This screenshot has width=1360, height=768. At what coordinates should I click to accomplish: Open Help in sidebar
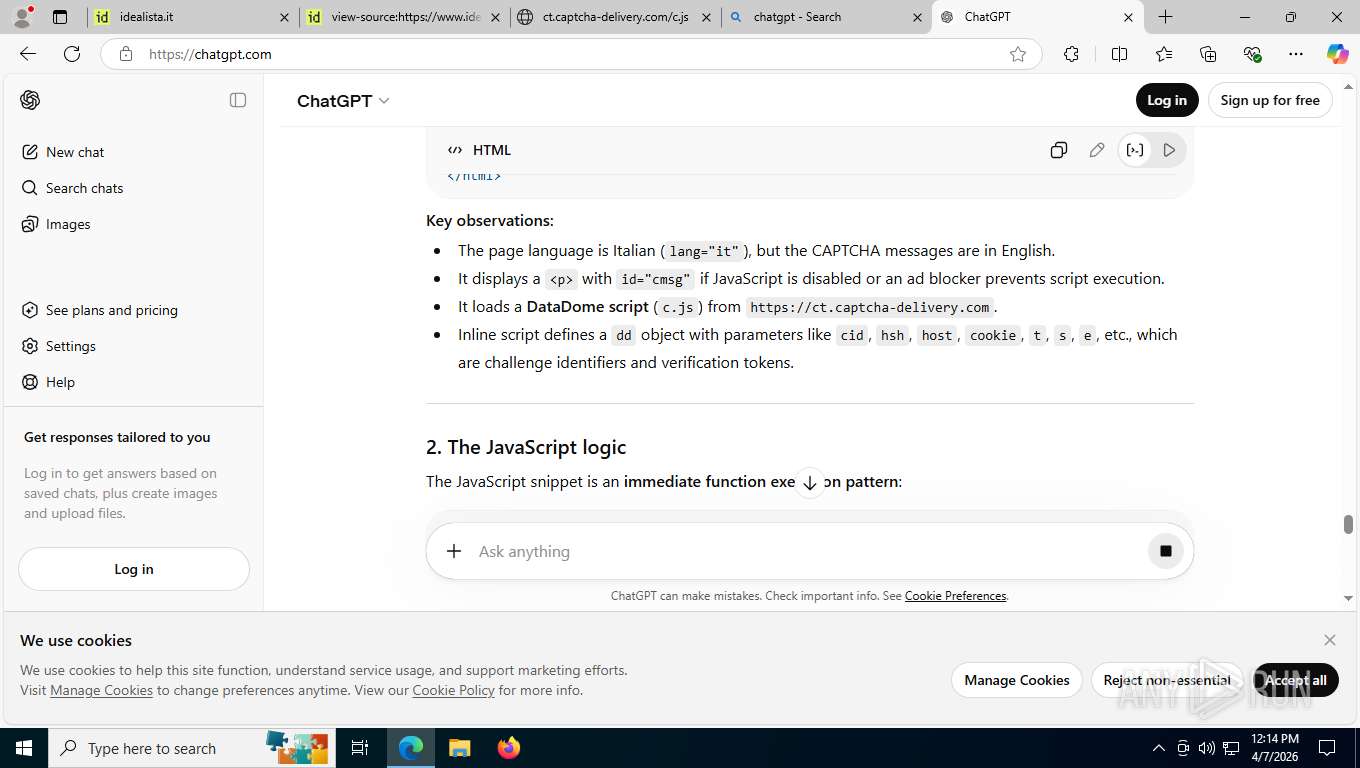[x=60, y=382]
